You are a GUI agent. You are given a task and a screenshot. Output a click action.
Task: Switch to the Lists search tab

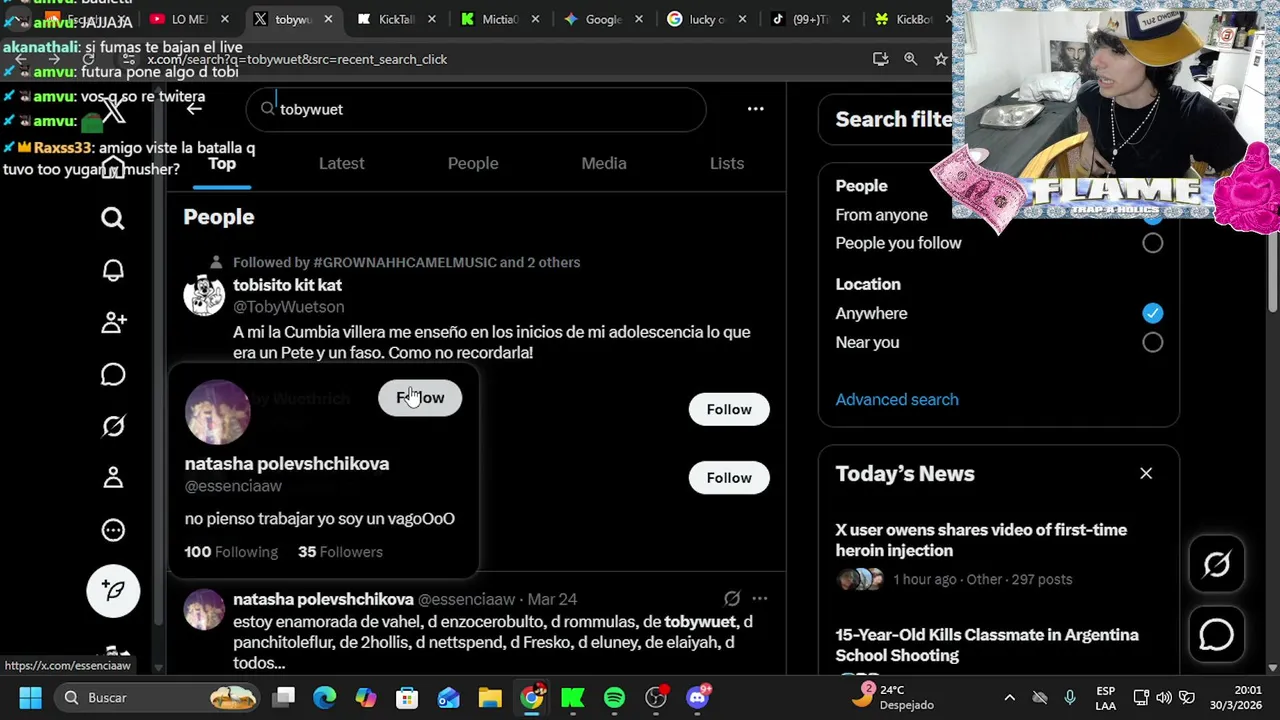point(727,164)
